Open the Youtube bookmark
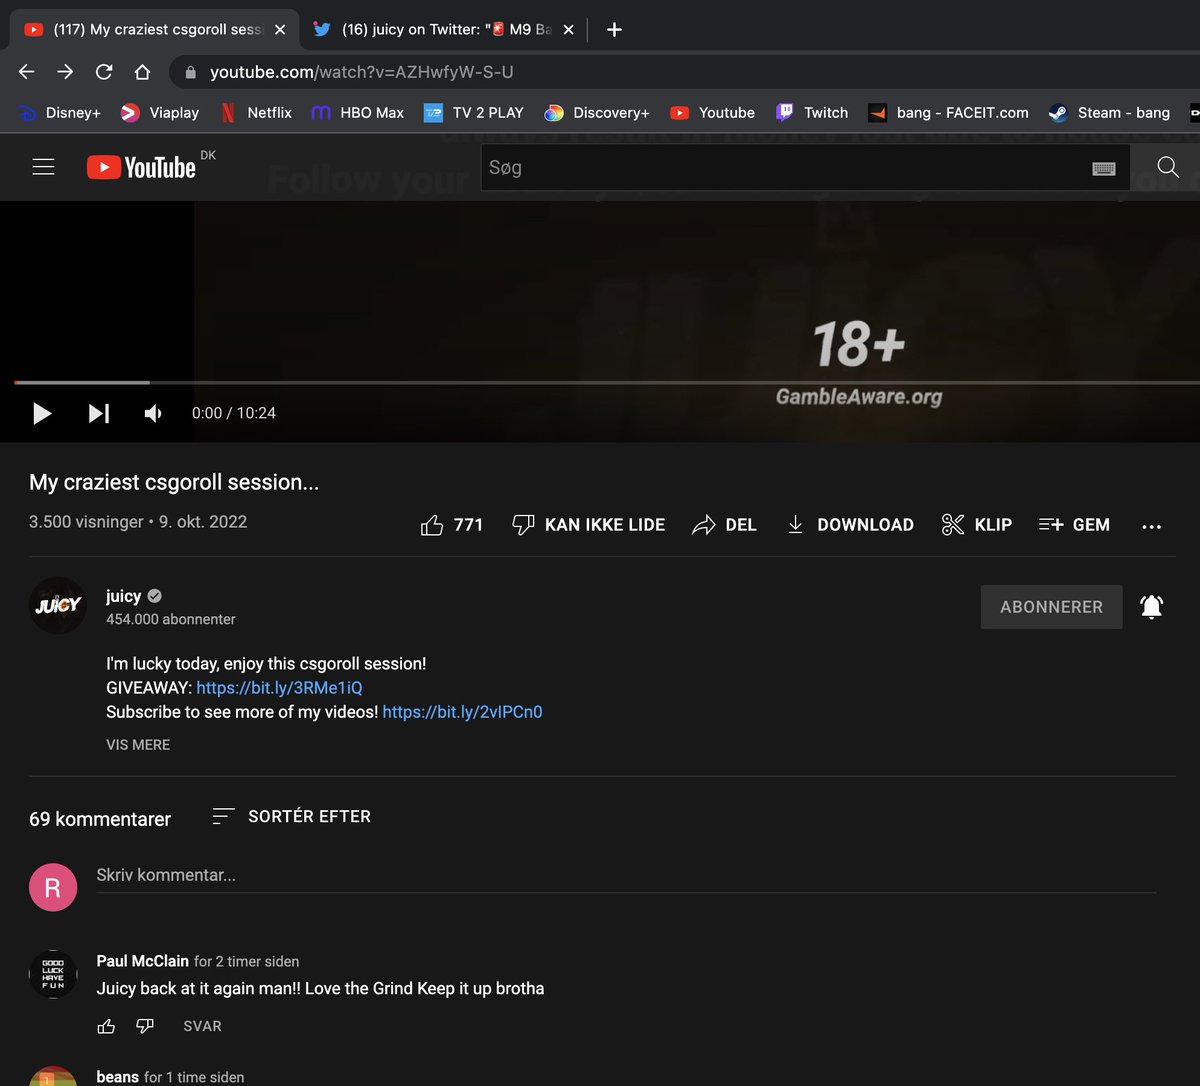Image resolution: width=1200 pixels, height=1086 pixels. click(712, 113)
